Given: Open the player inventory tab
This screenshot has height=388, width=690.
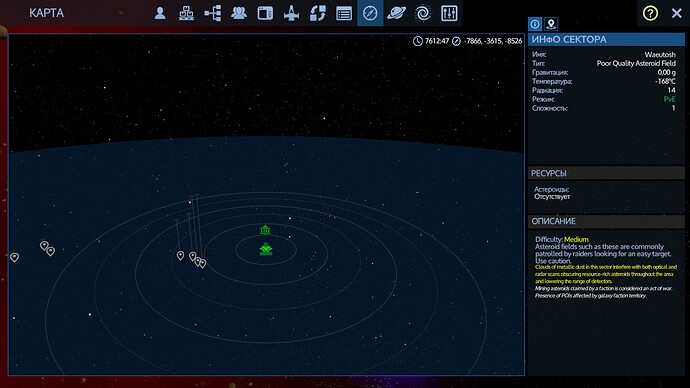Looking at the screenshot, I should [x=160, y=13].
